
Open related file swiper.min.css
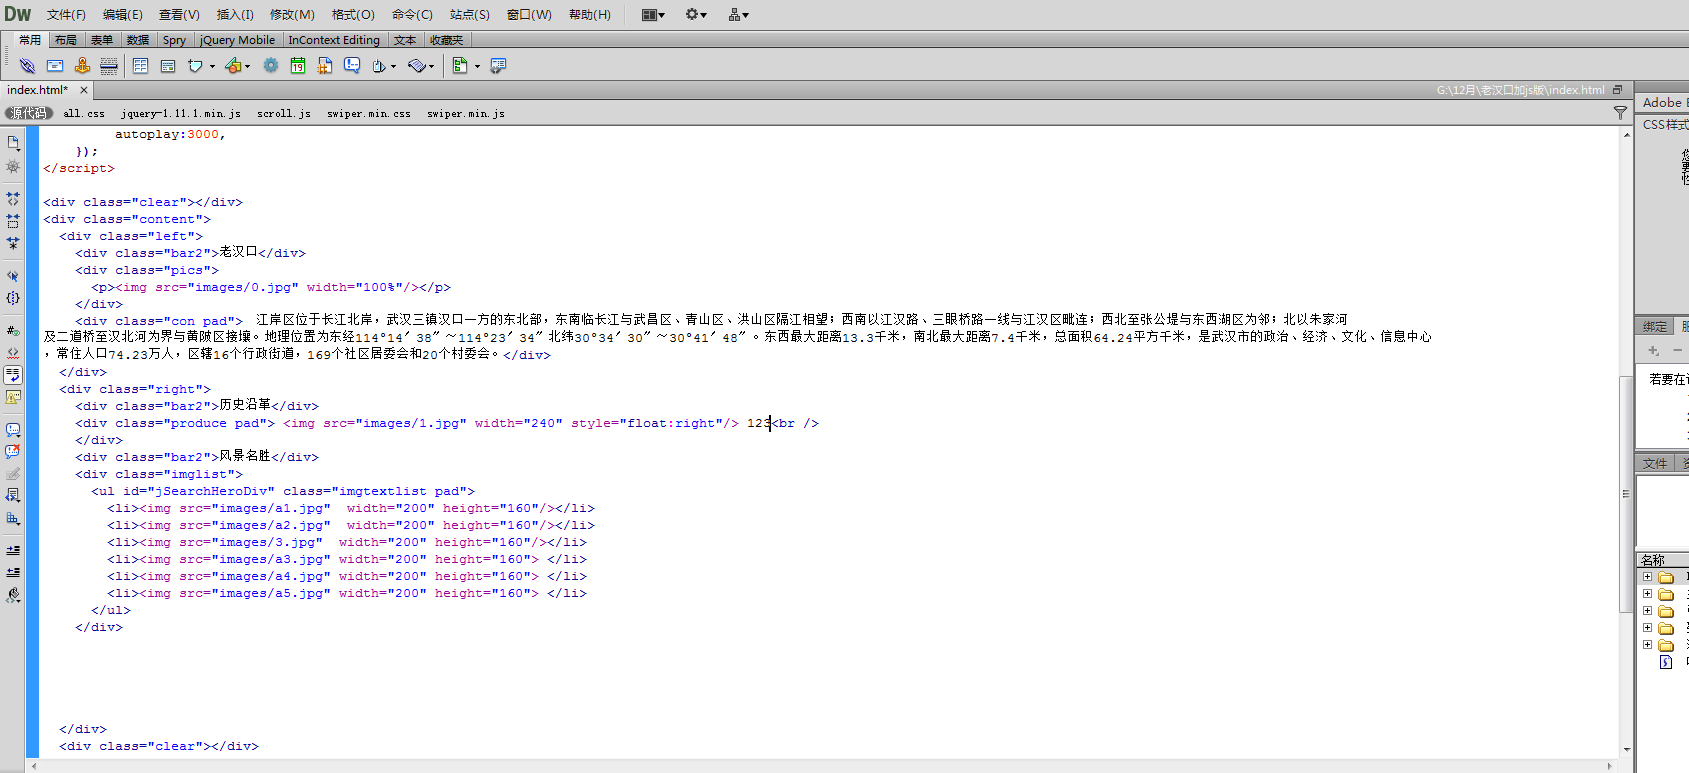coord(368,113)
